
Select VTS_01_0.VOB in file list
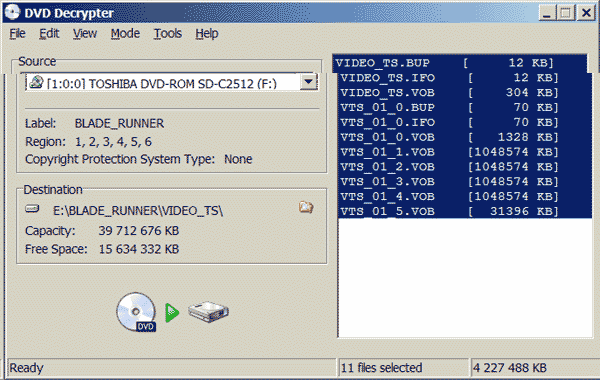click(x=465, y=137)
